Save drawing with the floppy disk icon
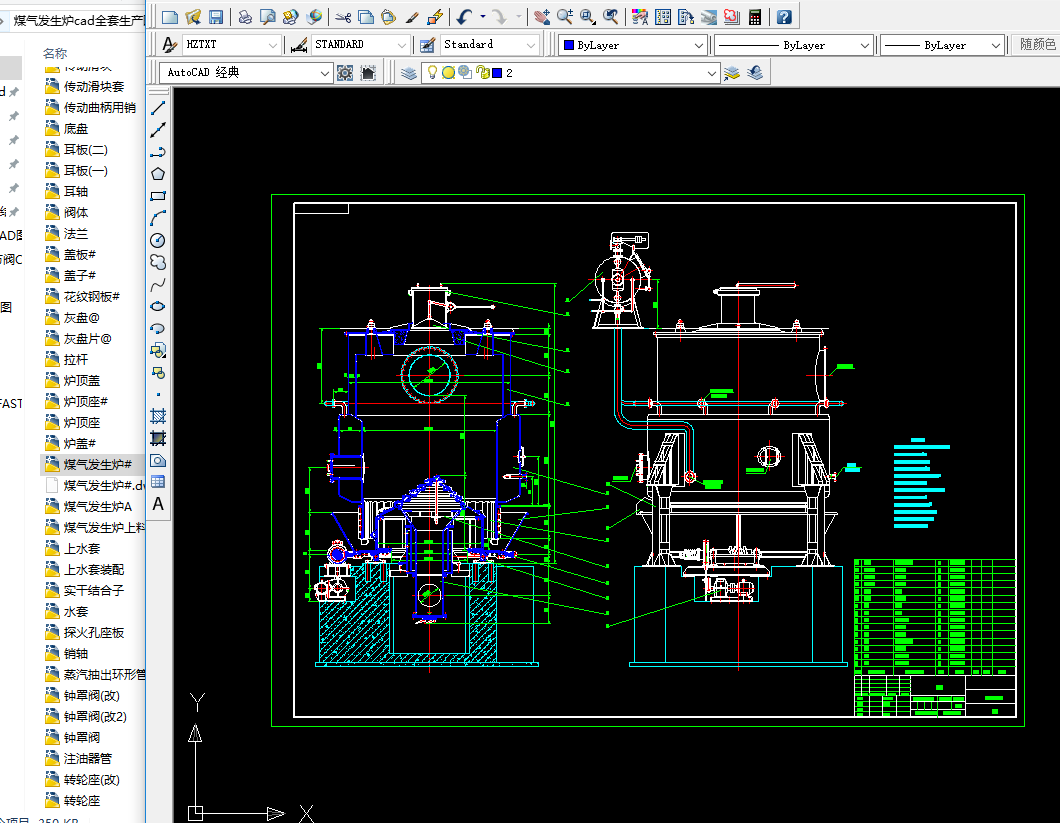This screenshot has width=1060, height=823. tap(216, 17)
